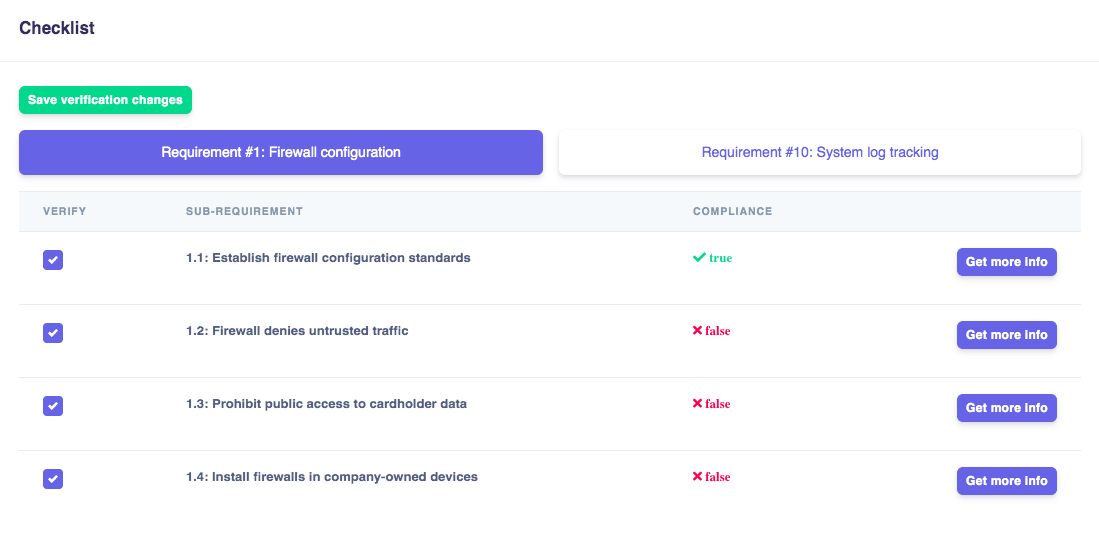Viewport: 1099px width, 543px height.
Task: Uncheck verify box for sub-requirement 1.1
Action: point(53,260)
